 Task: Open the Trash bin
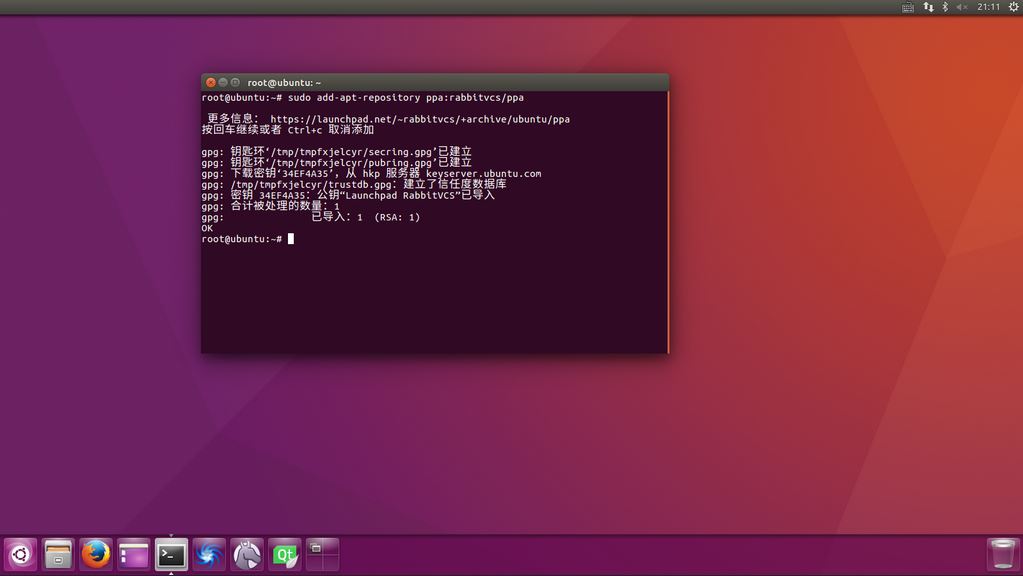(1001, 554)
